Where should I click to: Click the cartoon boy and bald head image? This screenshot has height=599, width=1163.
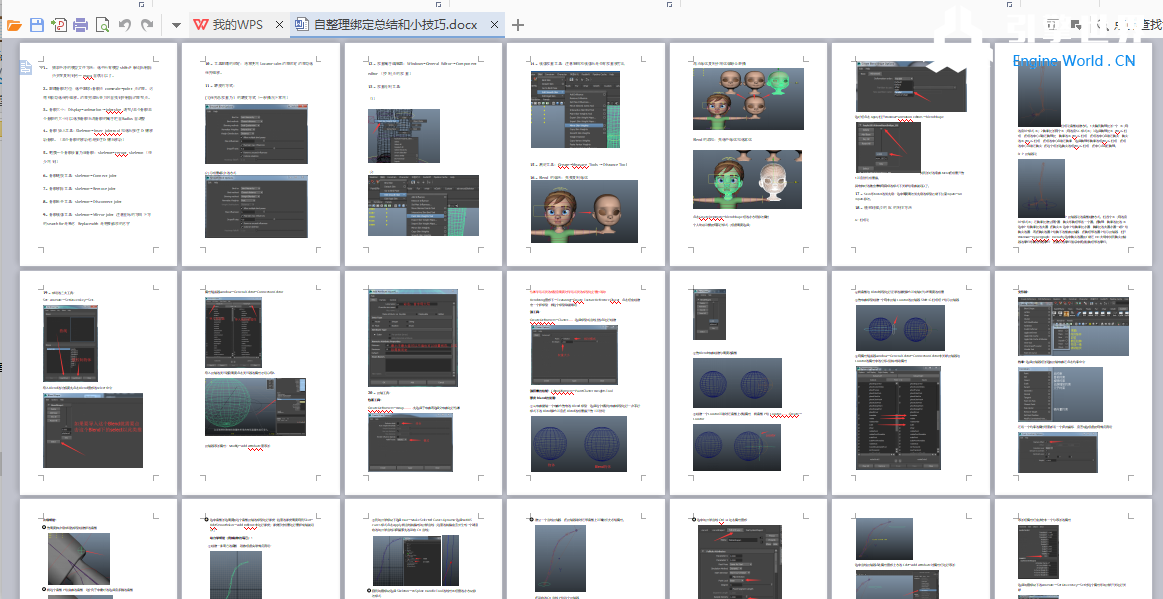pos(584,211)
